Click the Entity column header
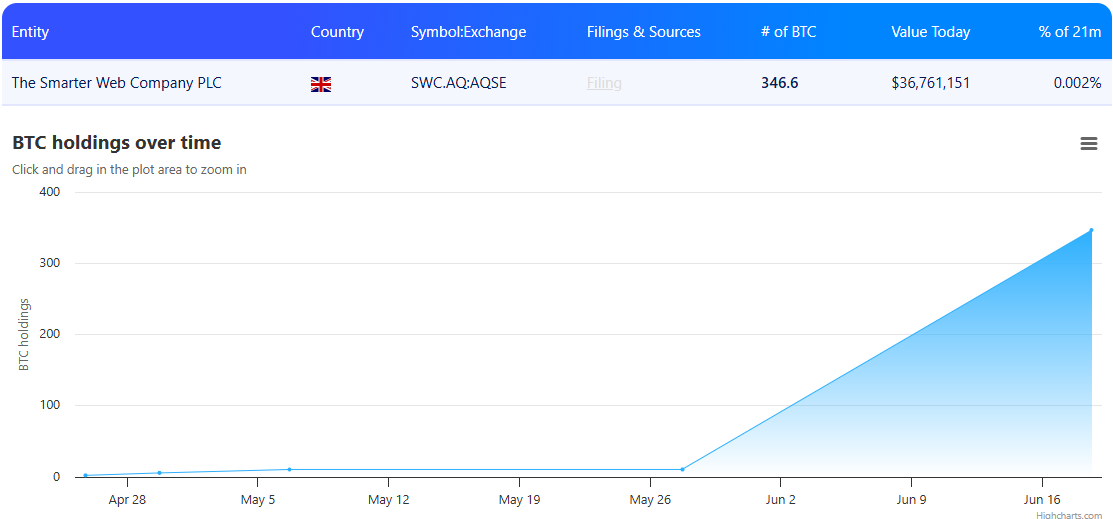Screen dimensions: 1113x519 coord(31,32)
